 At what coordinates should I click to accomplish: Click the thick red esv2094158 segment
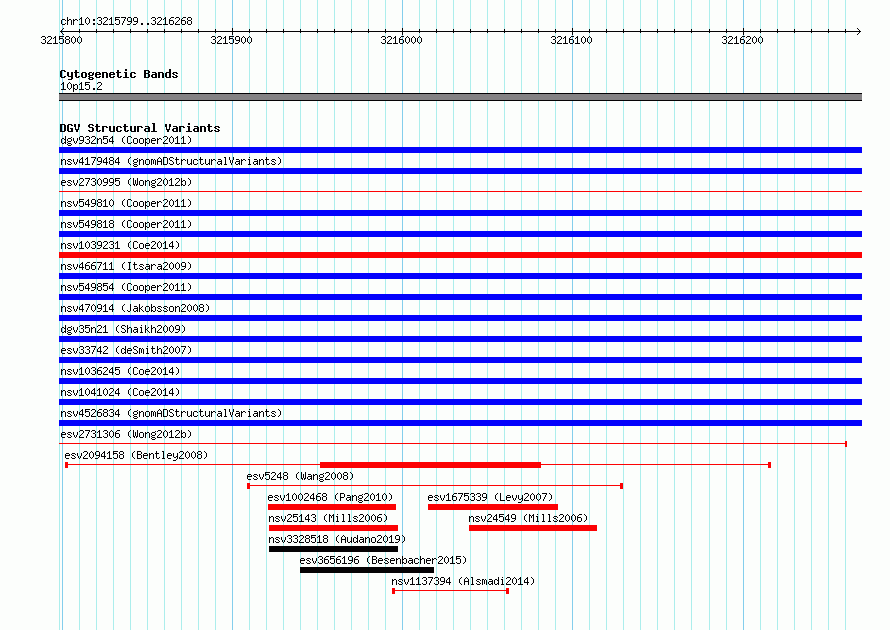click(430, 465)
